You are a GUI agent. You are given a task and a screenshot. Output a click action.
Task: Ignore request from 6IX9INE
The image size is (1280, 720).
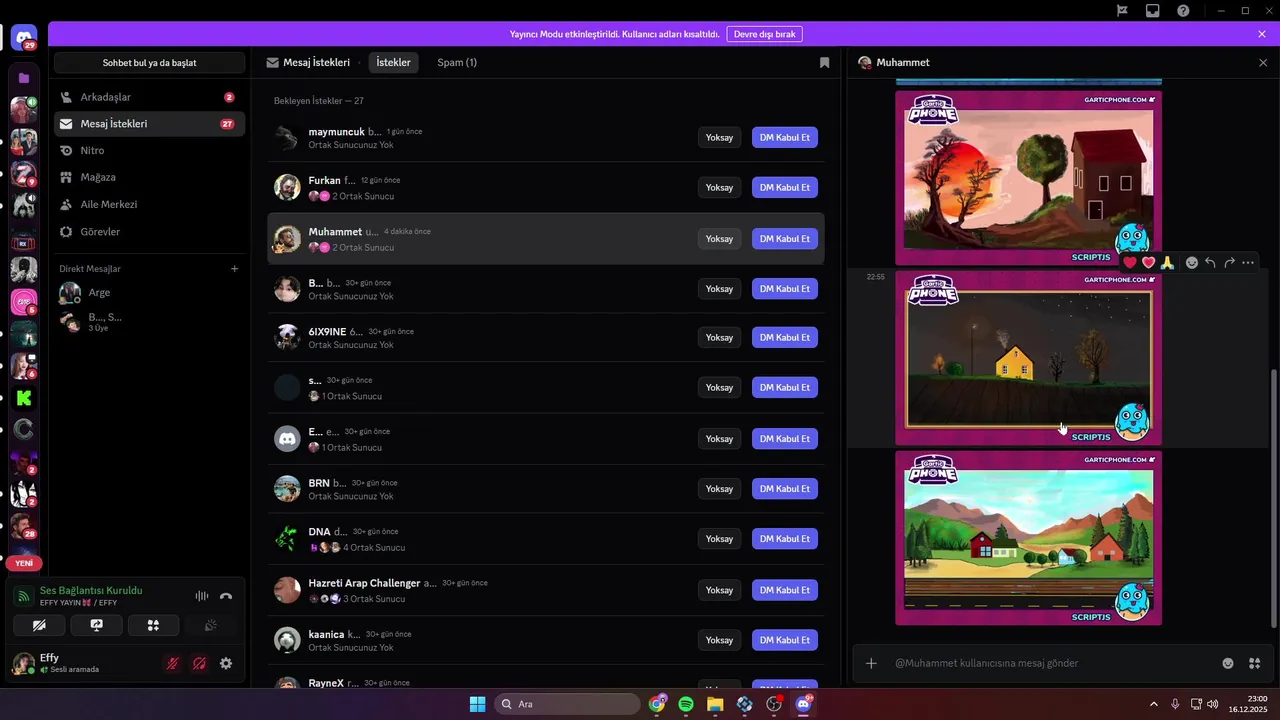(719, 337)
